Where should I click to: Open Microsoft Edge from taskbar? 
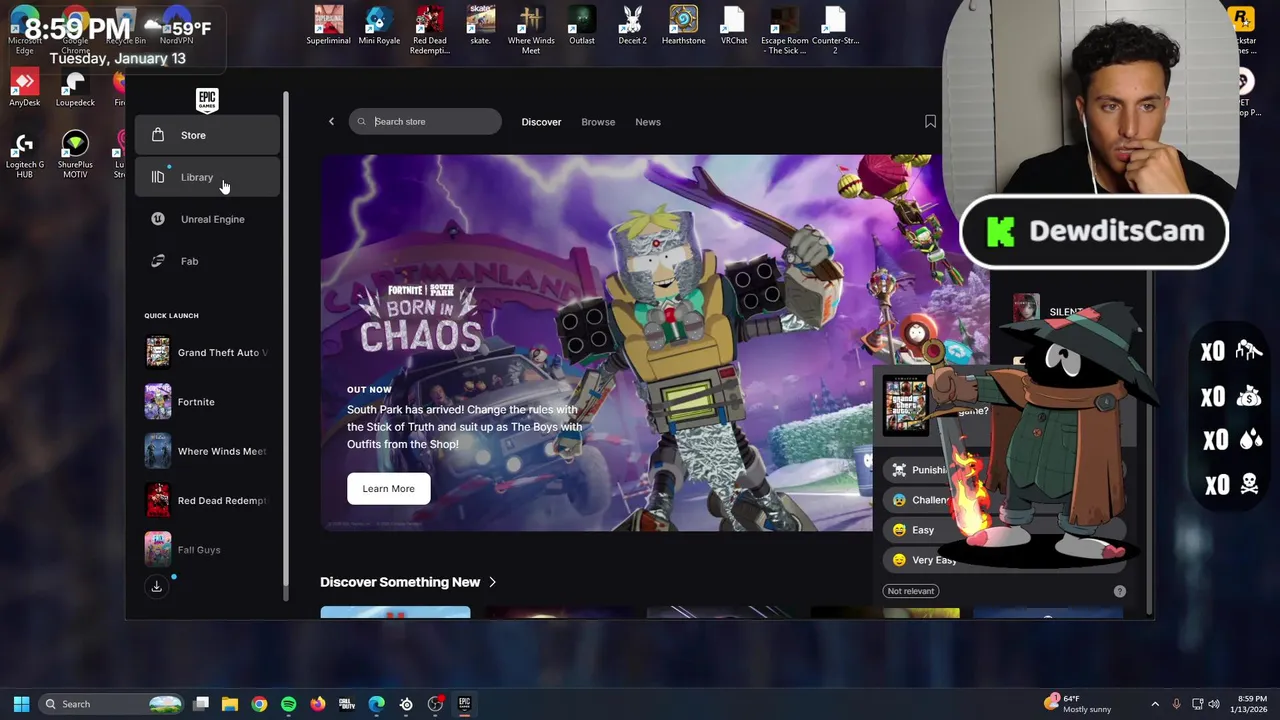click(x=376, y=704)
